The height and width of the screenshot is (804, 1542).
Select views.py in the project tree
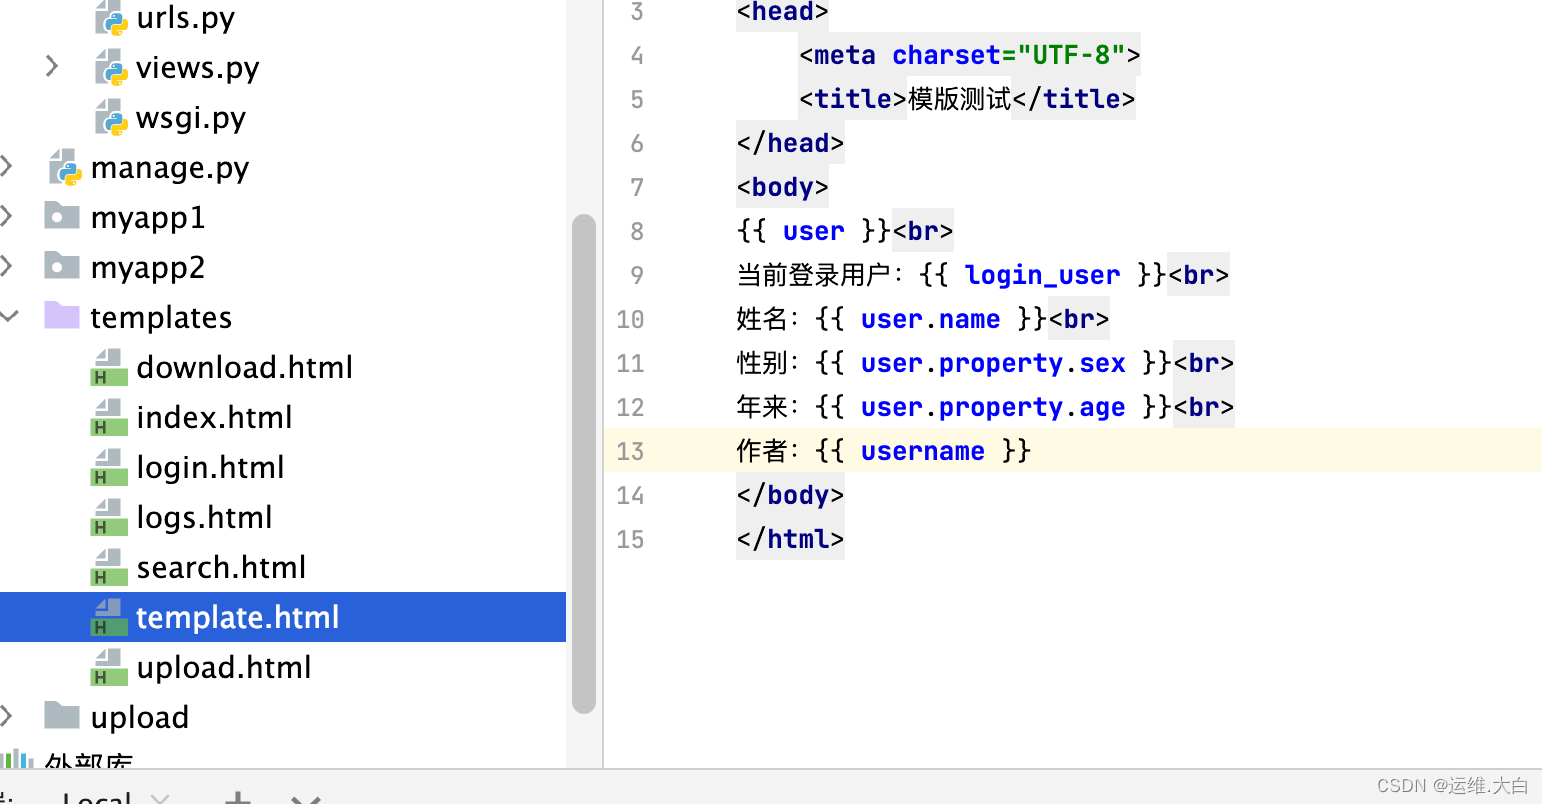[198, 68]
